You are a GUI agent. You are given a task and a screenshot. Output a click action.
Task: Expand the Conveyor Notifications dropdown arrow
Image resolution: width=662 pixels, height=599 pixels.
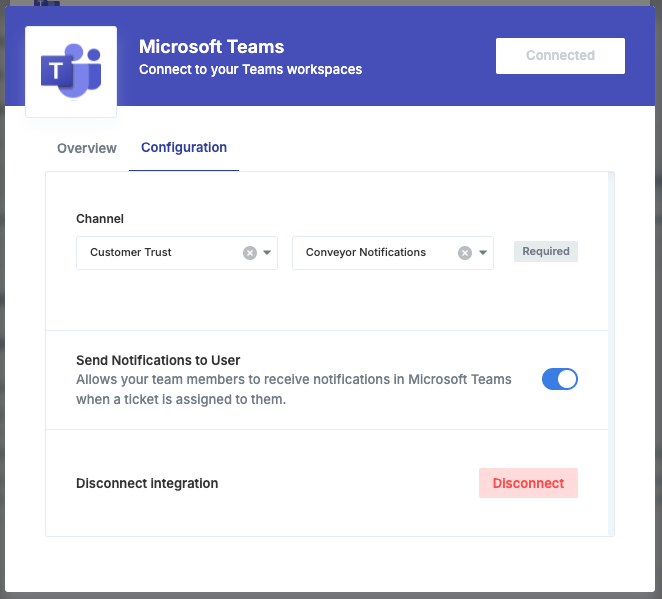tap(483, 252)
